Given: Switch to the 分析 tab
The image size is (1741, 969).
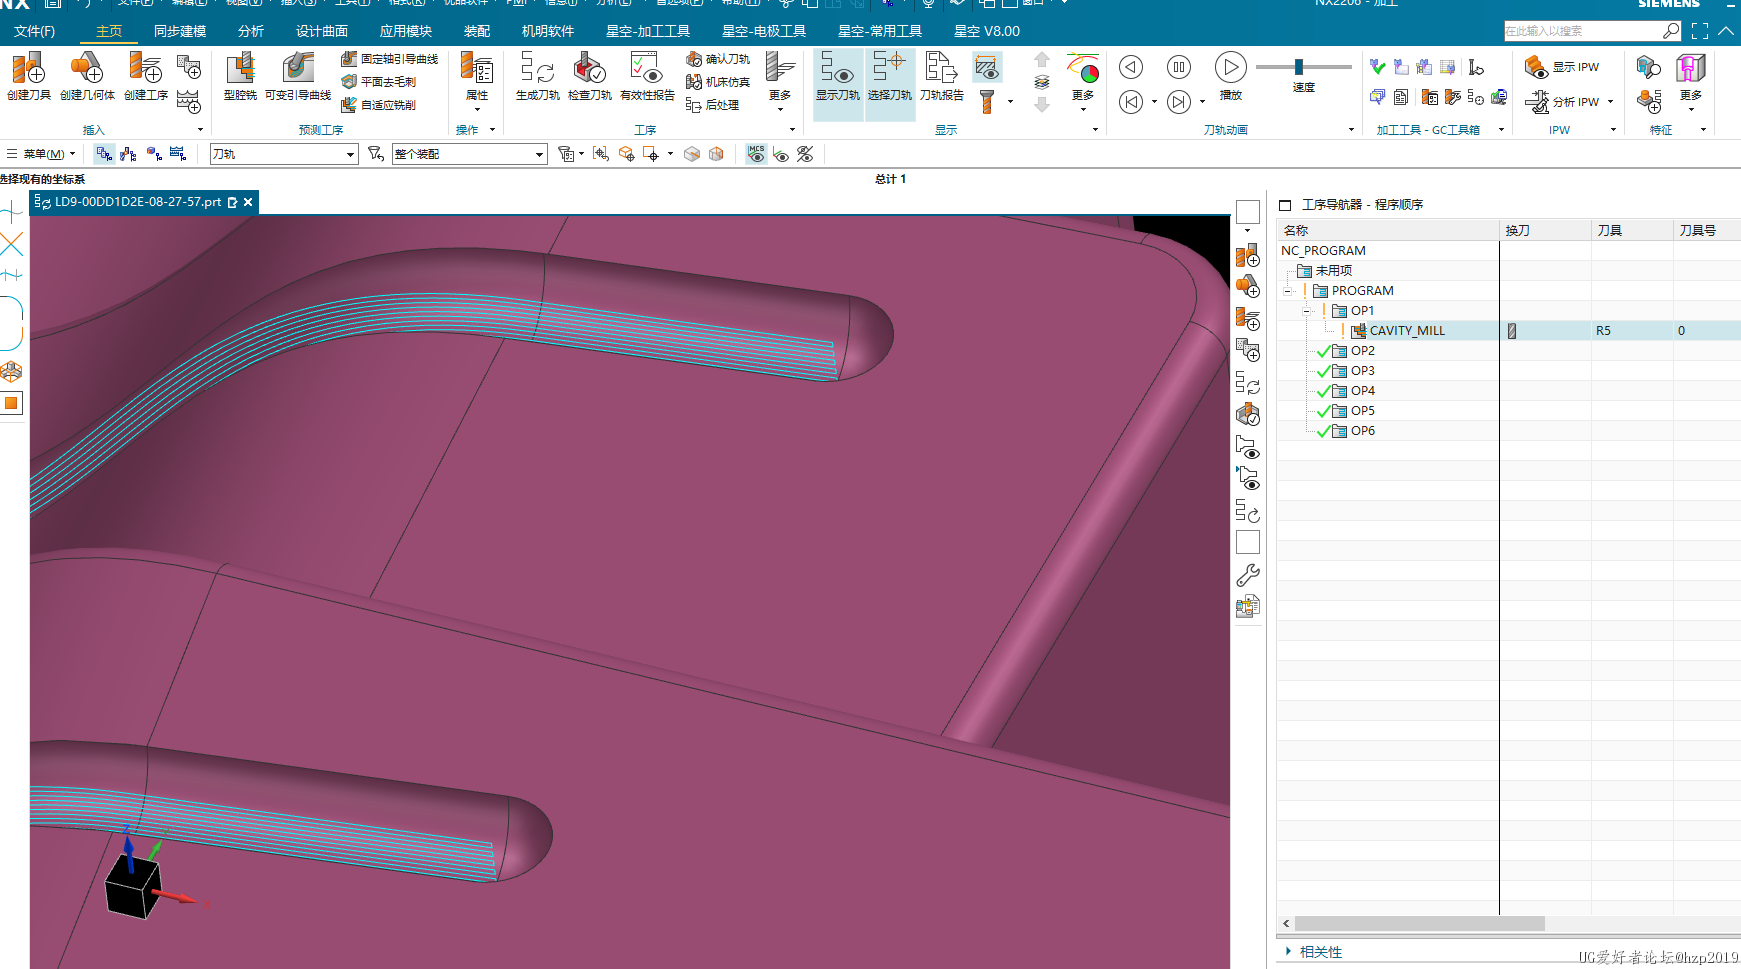Looking at the screenshot, I should (x=251, y=31).
